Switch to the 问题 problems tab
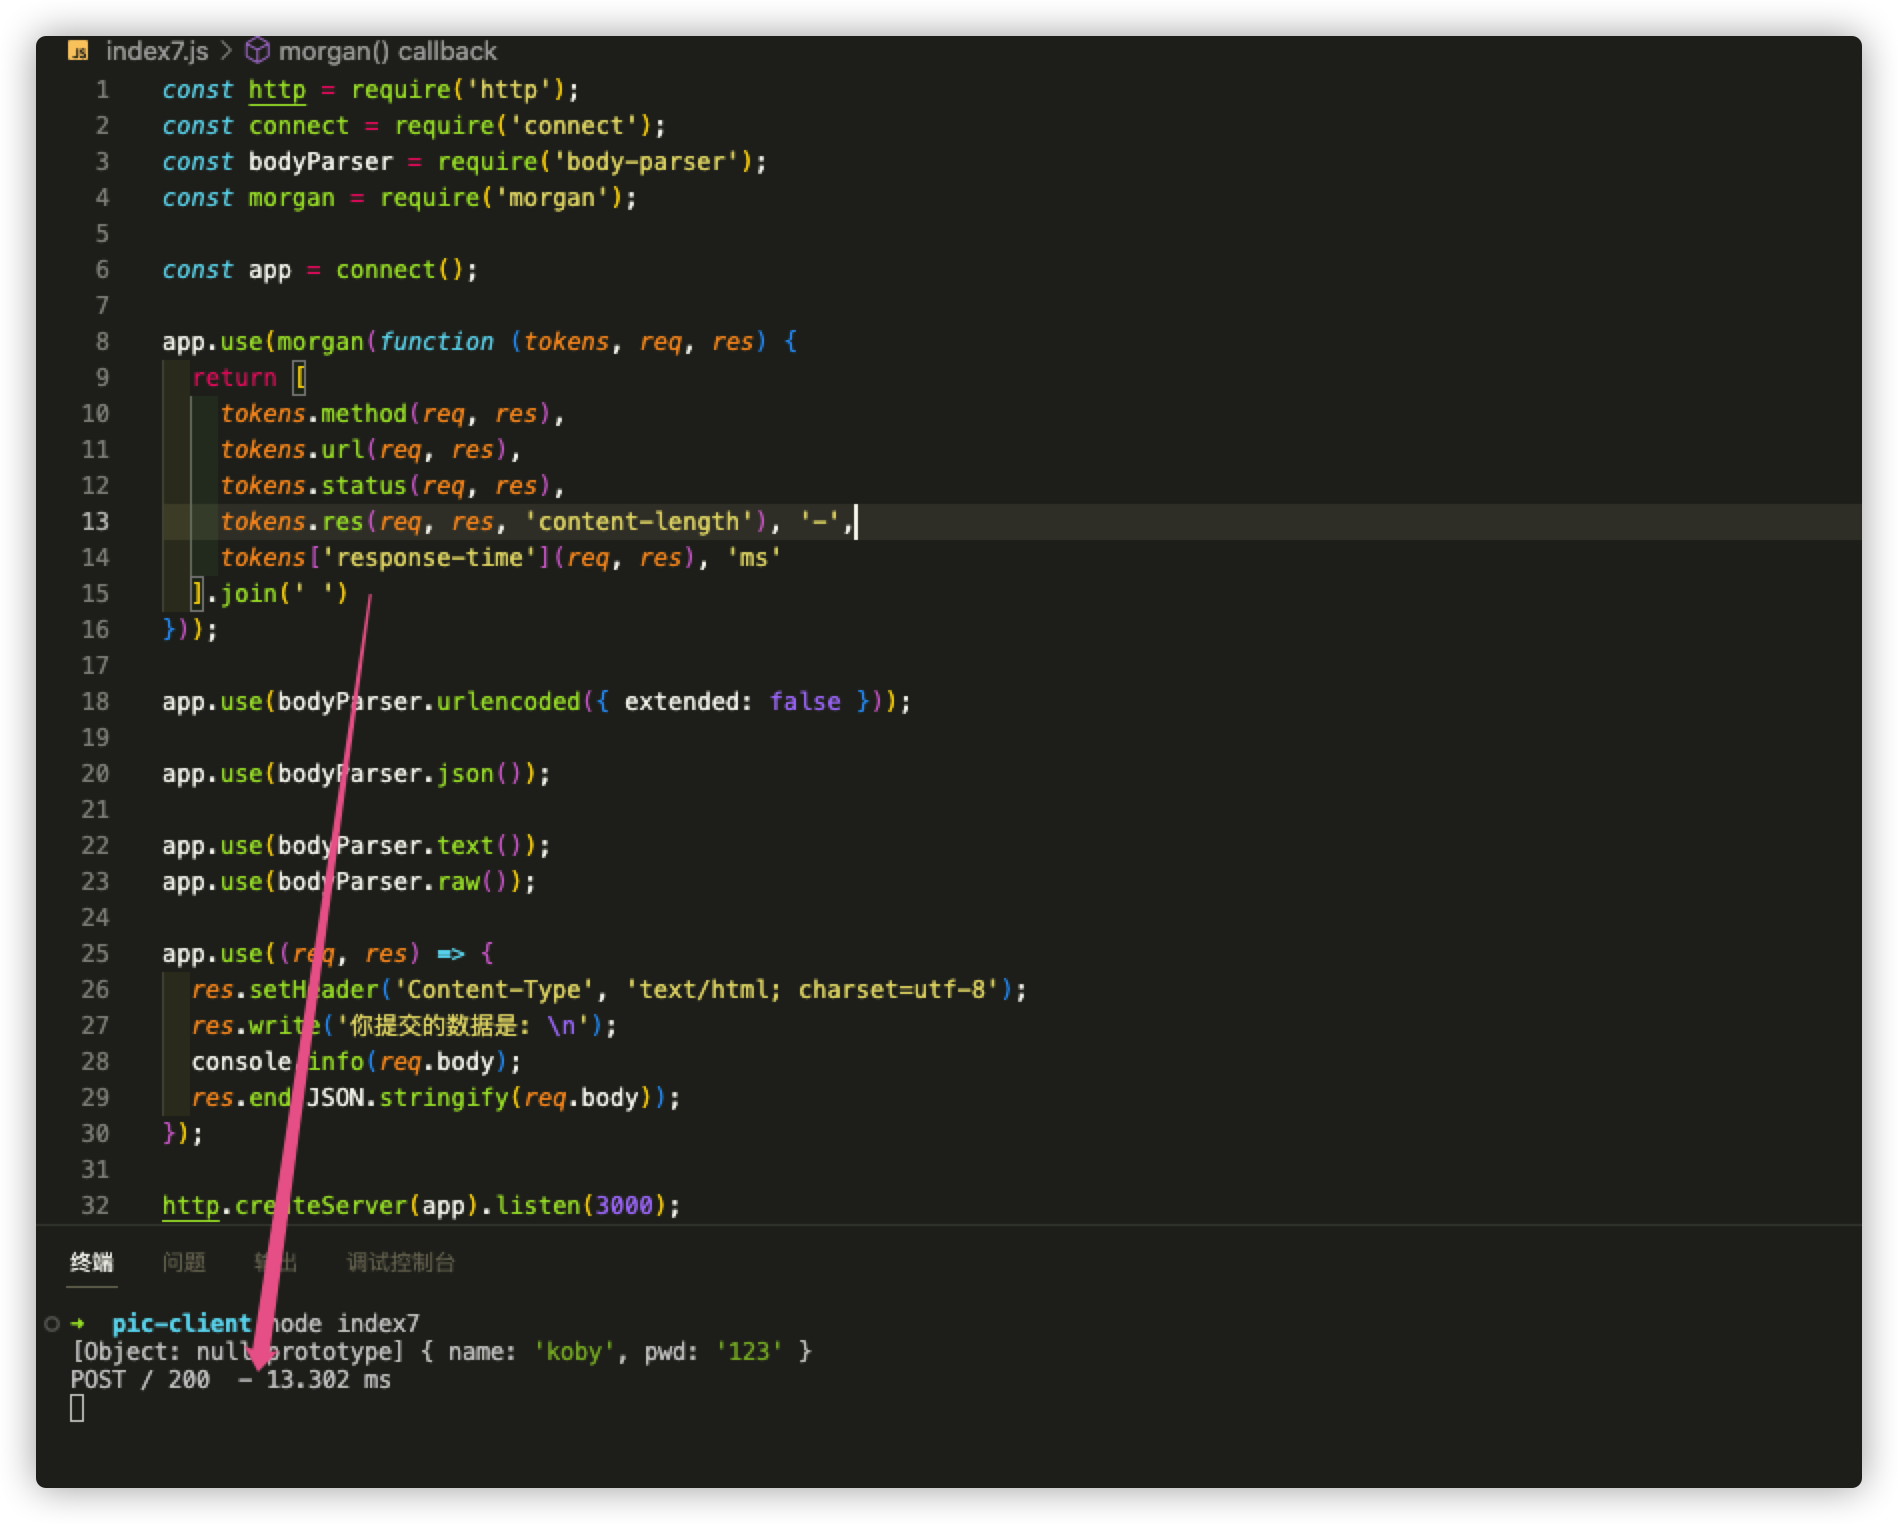This screenshot has height=1524, width=1898. point(184,1262)
